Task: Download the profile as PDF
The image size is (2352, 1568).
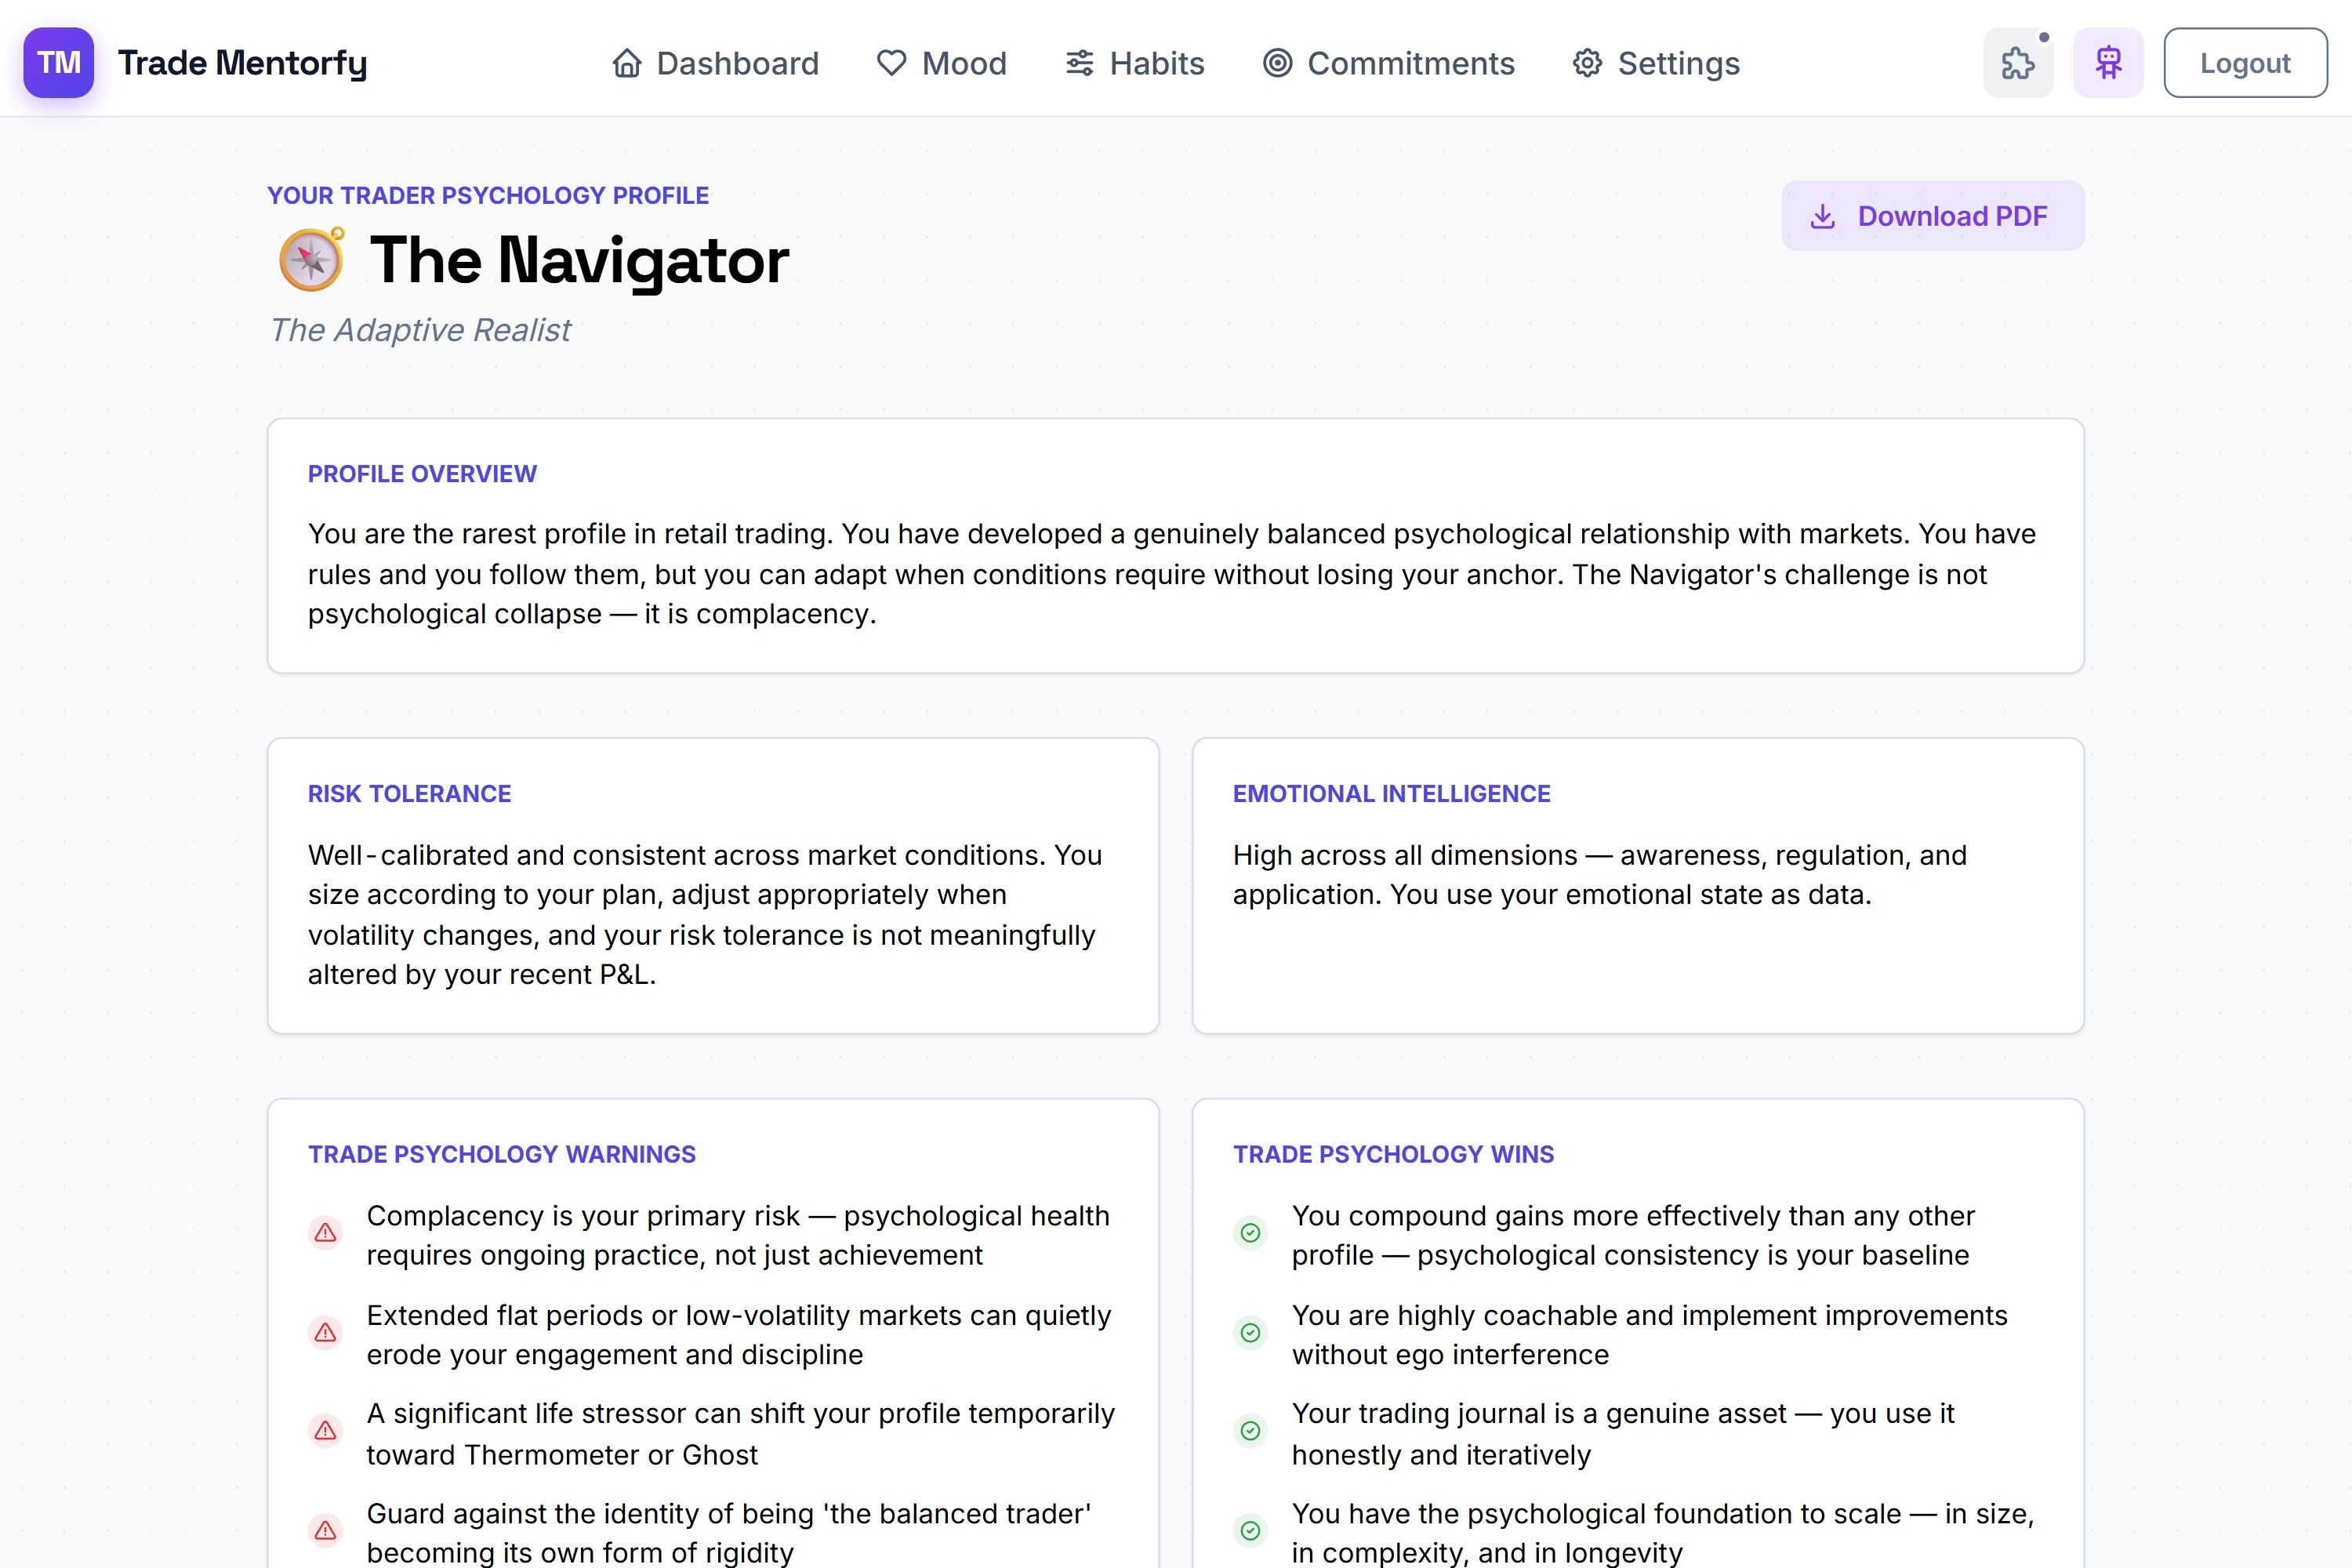Action: tap(1932, 216)
